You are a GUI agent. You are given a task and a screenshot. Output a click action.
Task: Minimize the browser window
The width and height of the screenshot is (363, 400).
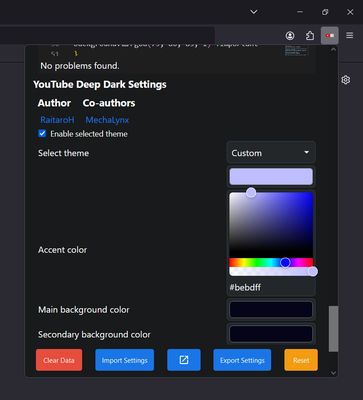300,12
